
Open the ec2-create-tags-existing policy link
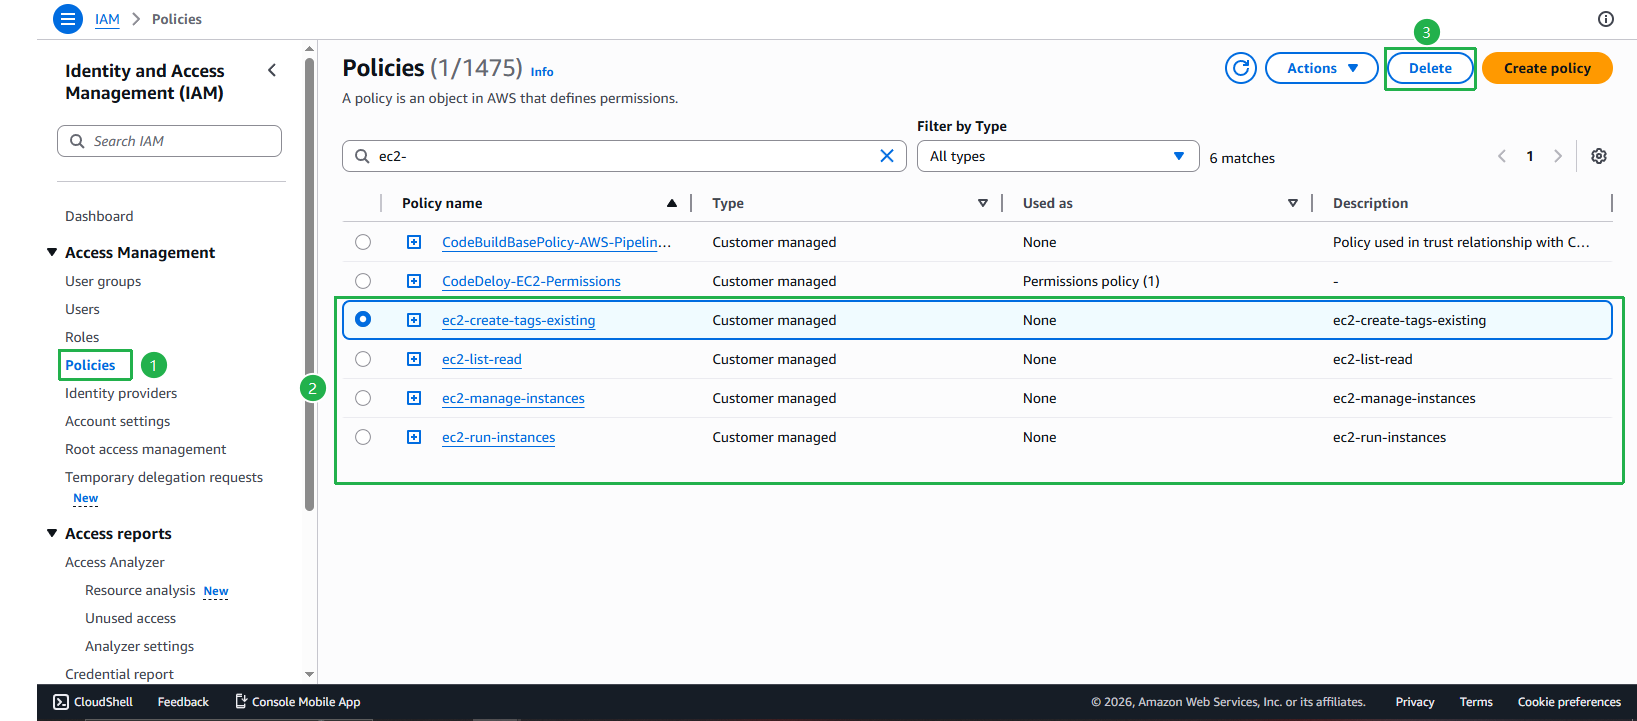(x=518, y=320)
